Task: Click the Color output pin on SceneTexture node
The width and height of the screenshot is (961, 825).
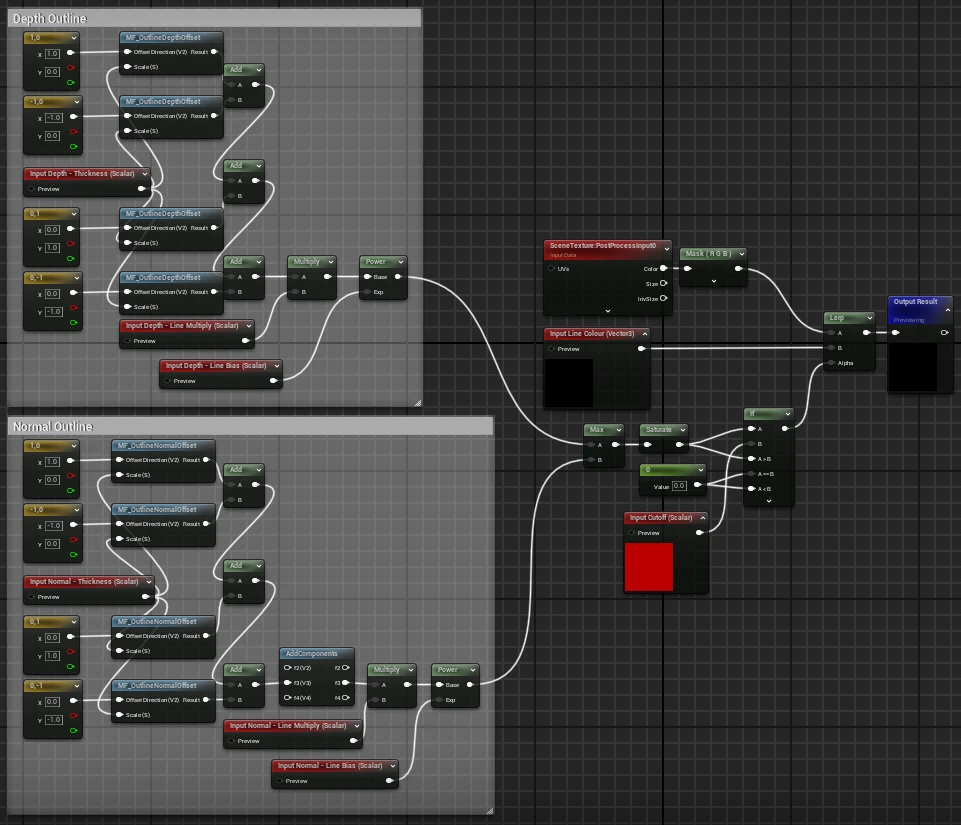Action: (x=664, y=268)
